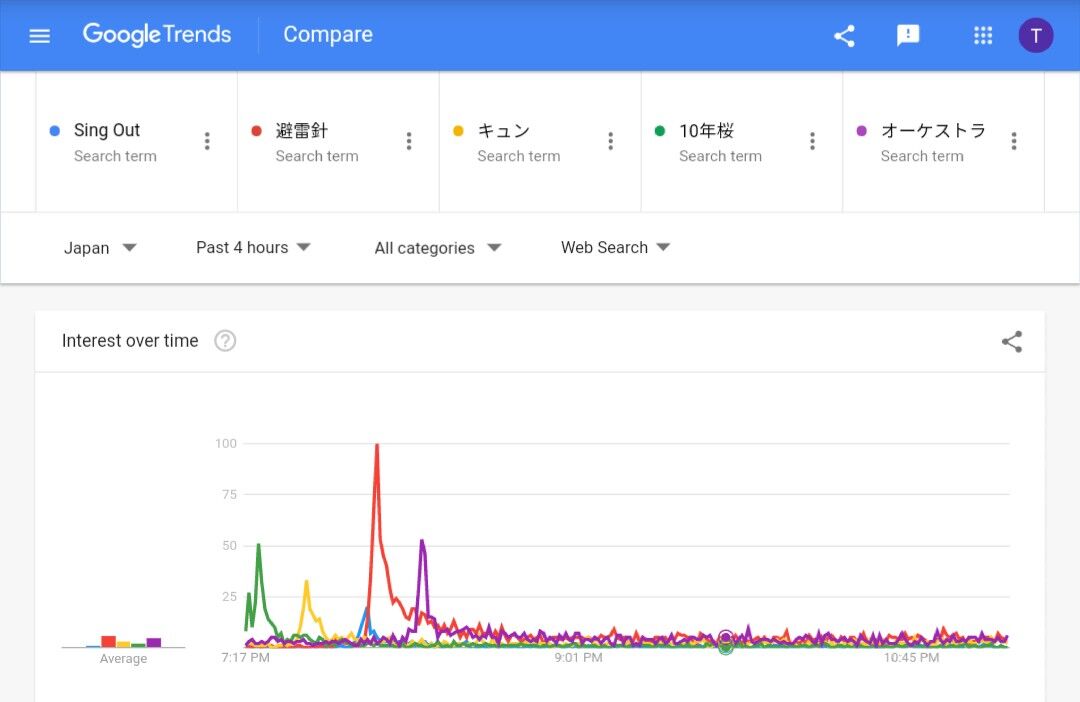Expand the Past 4 hours dropdown
The height and width of the screenshot is (702, 1080).
(x=253, y=247)
